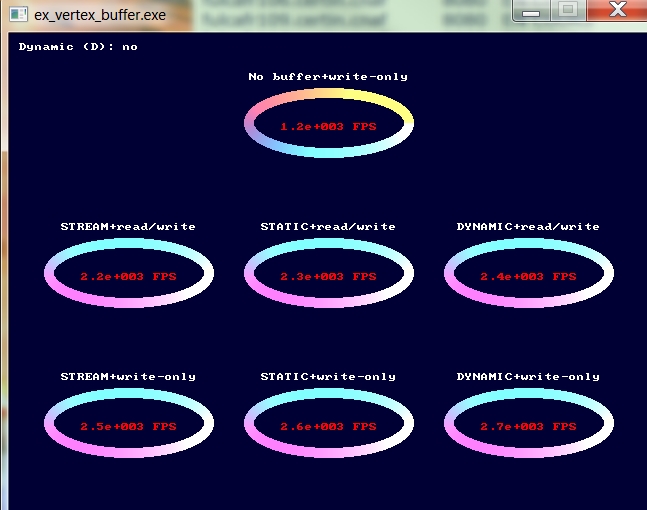The height and width of the screenshot is (510, 647).
Task: Click the 'STATIC+write-only' label
Action: (328, 377)
